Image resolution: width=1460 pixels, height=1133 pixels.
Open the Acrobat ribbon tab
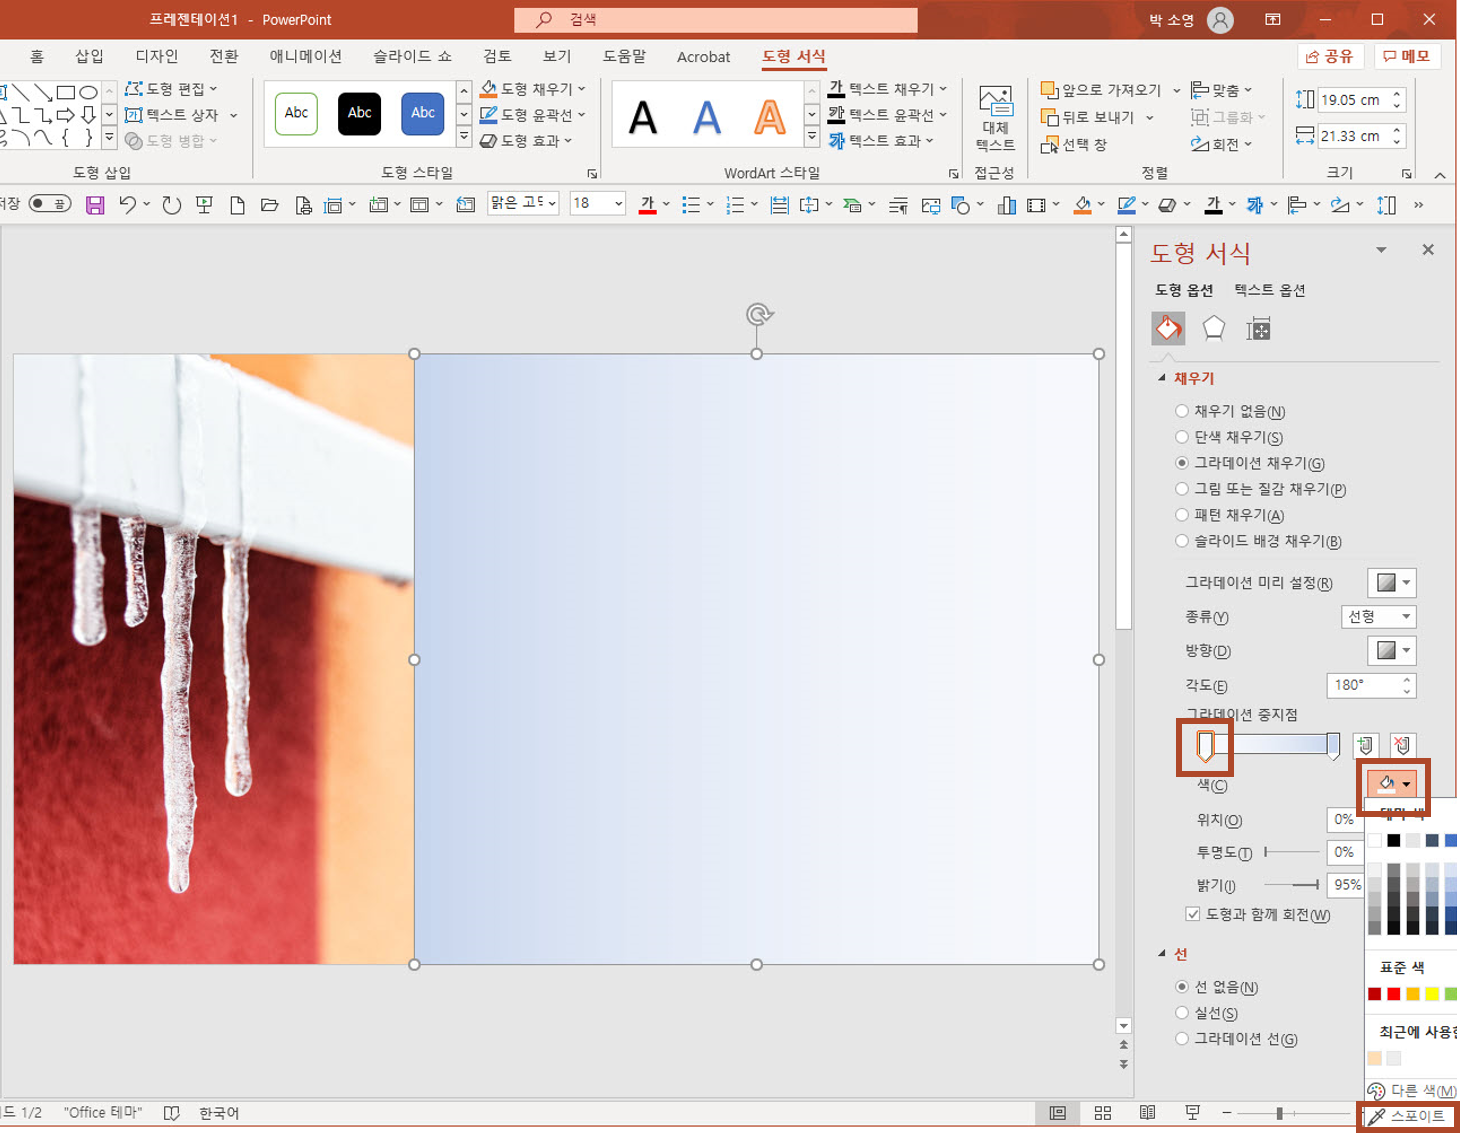coord(703,57)
